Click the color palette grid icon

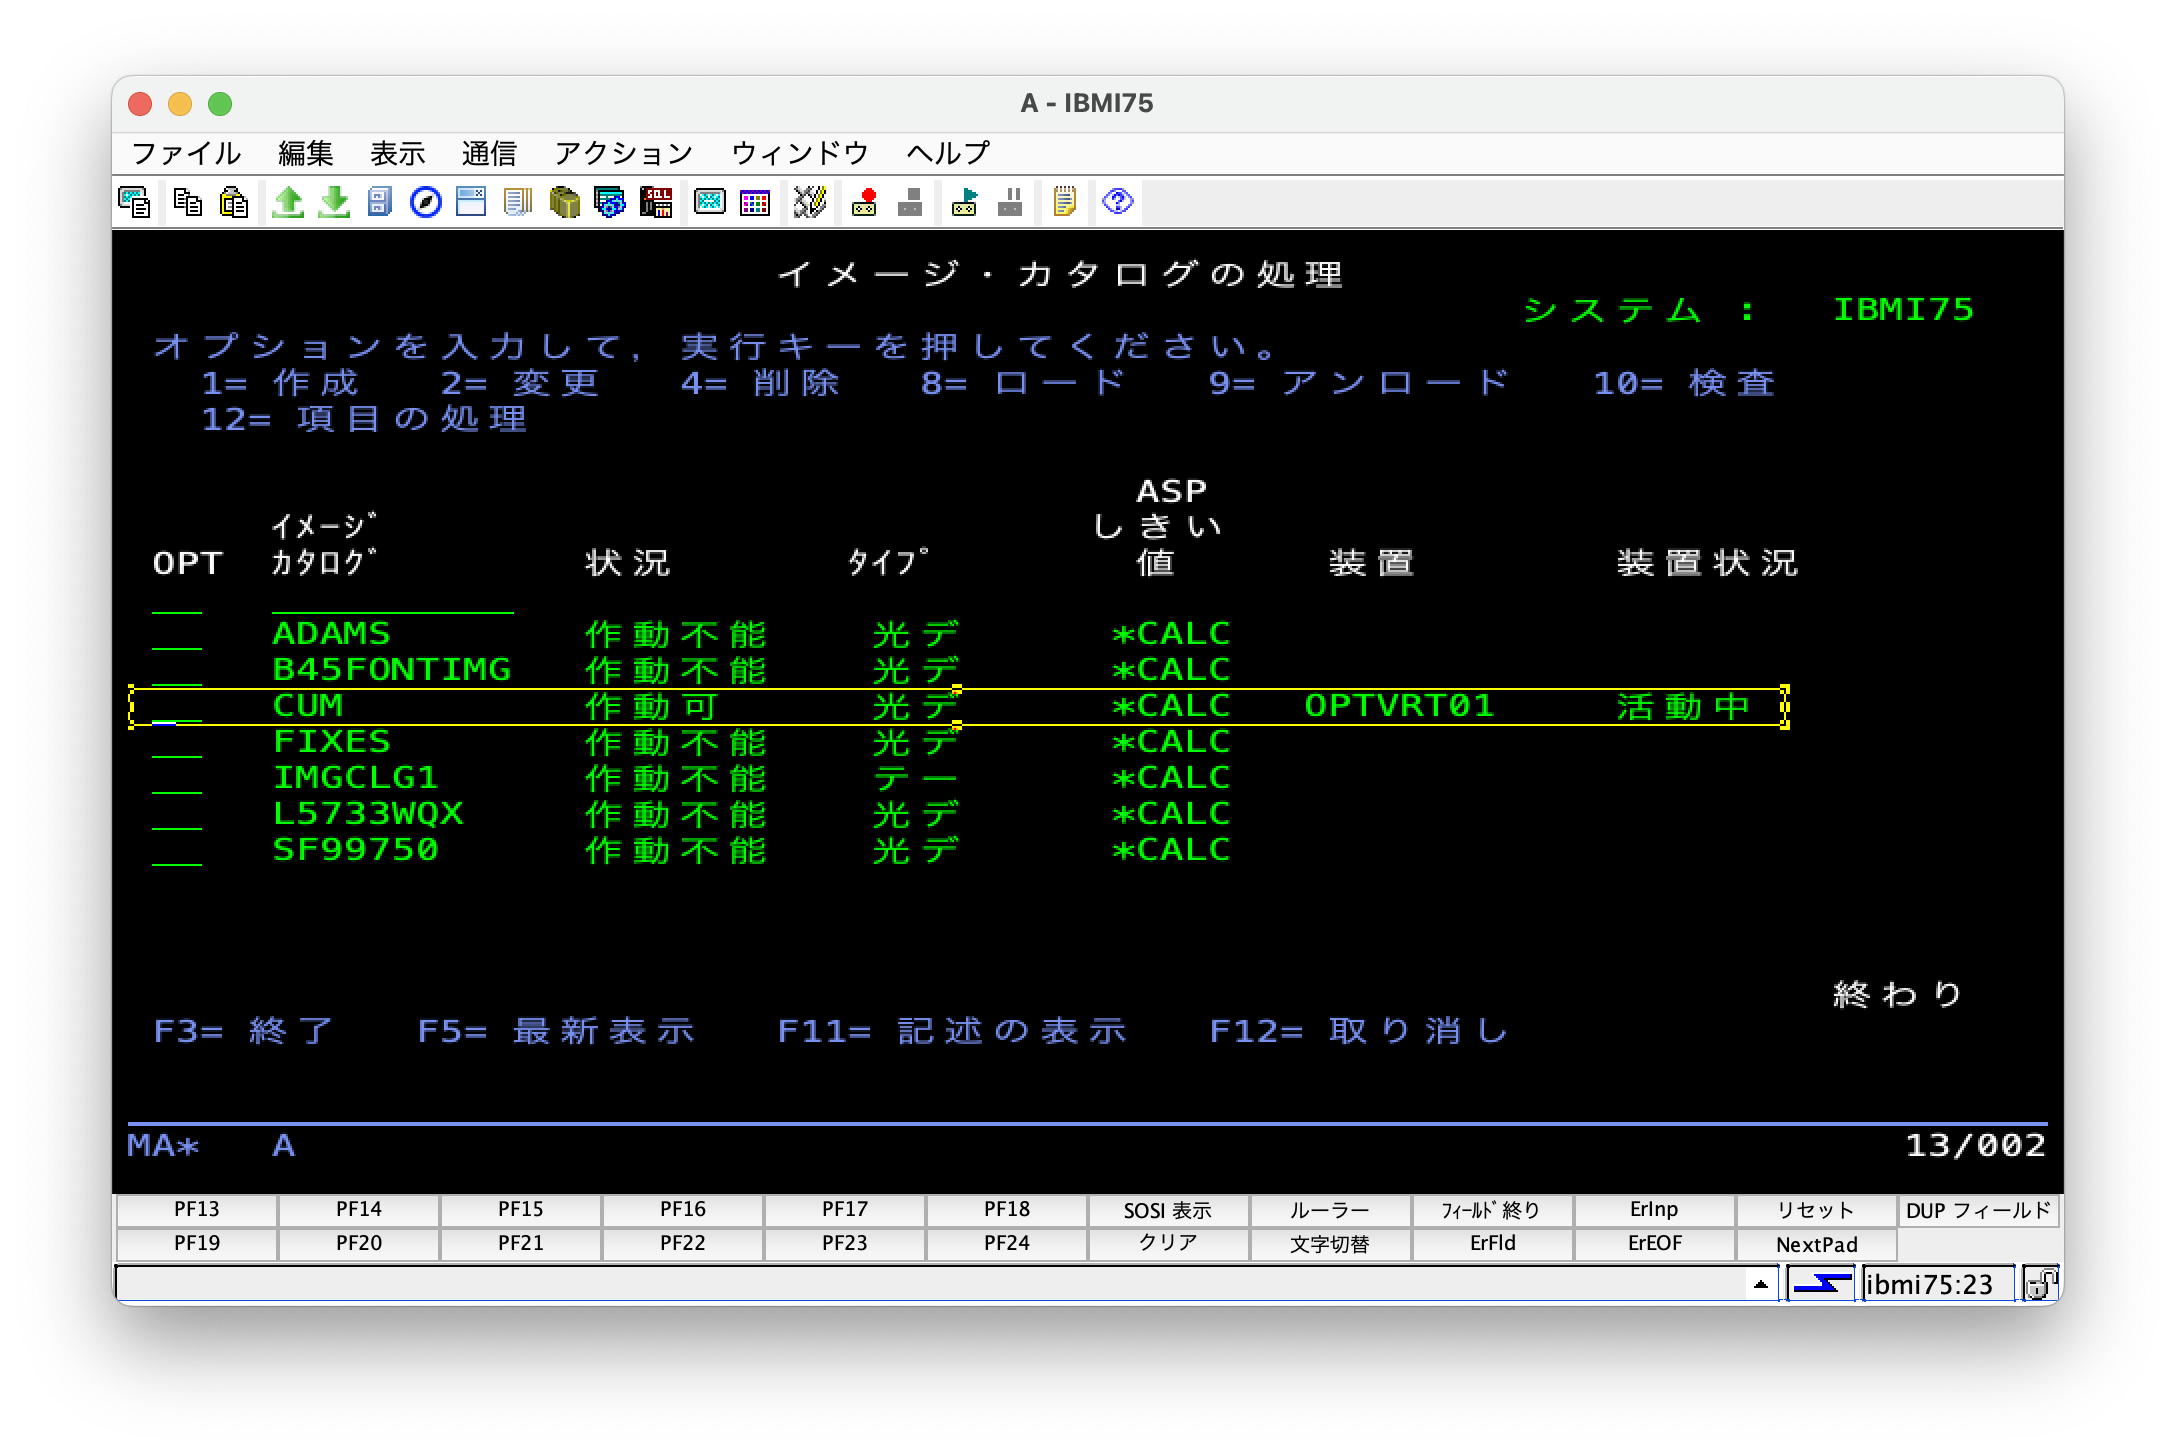point(755,202)
